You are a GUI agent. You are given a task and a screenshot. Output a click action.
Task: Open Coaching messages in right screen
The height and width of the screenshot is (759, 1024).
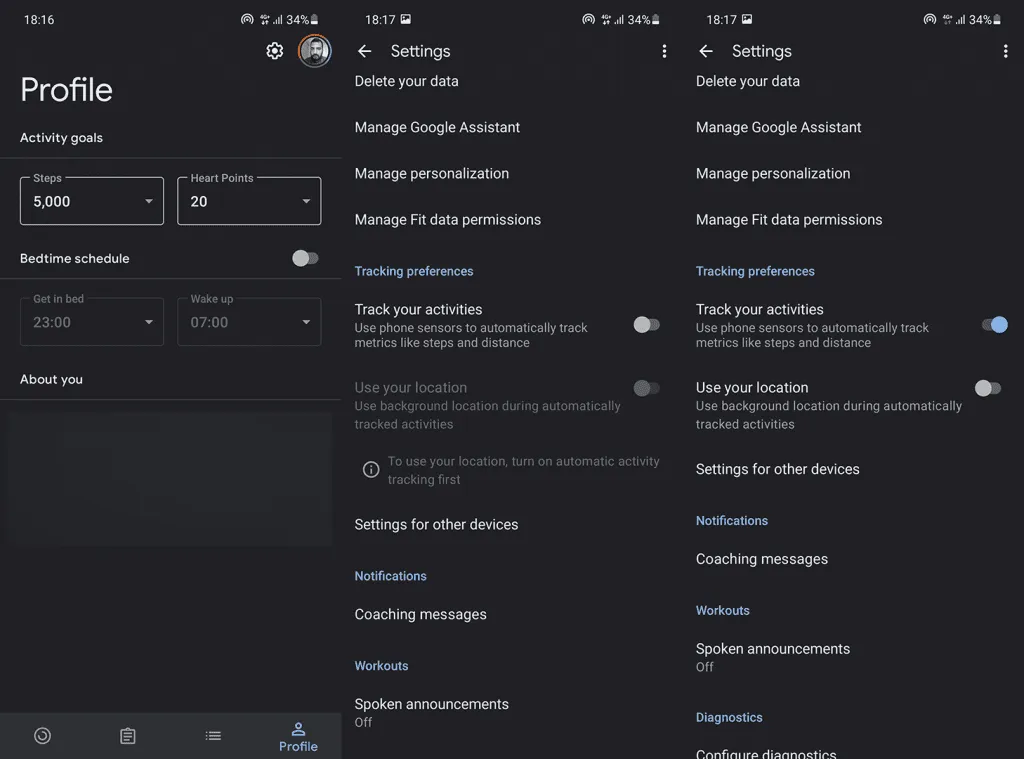pos(762,559)
